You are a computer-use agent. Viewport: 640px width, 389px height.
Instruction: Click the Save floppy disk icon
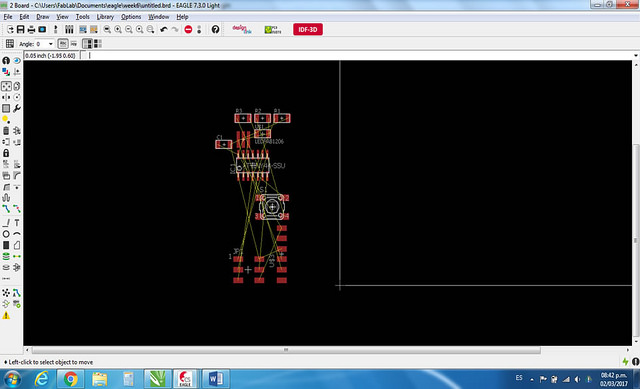[20, 29]
